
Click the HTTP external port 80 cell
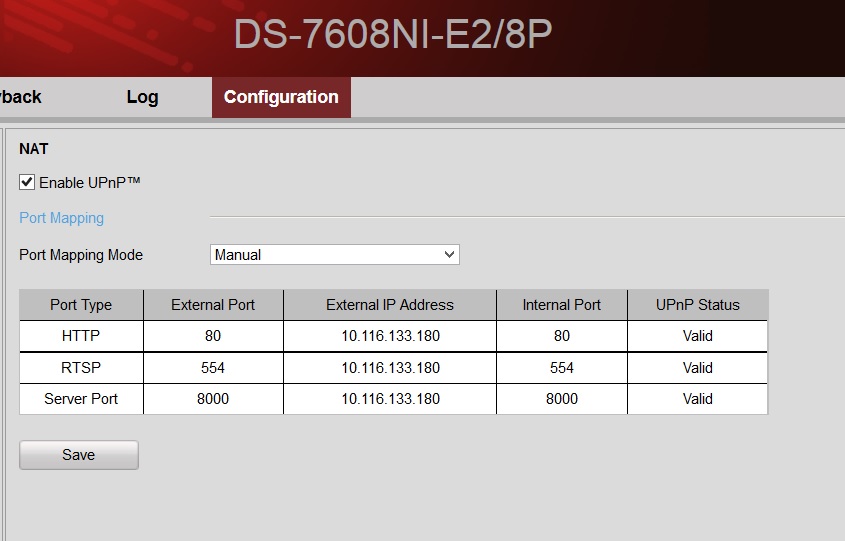click(213, 336)
